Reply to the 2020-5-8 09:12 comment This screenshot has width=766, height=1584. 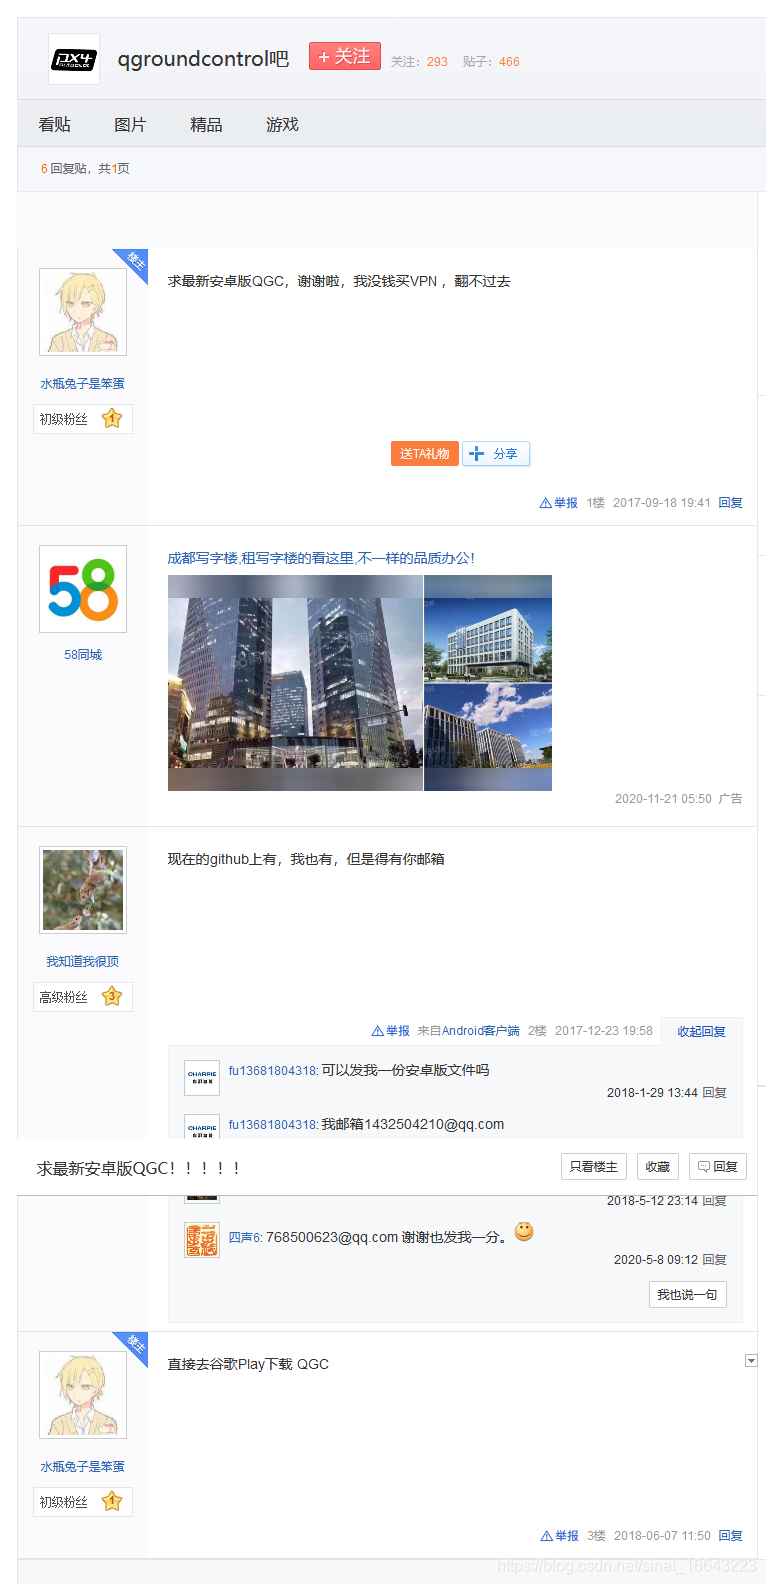click(x=714, y=1260)
